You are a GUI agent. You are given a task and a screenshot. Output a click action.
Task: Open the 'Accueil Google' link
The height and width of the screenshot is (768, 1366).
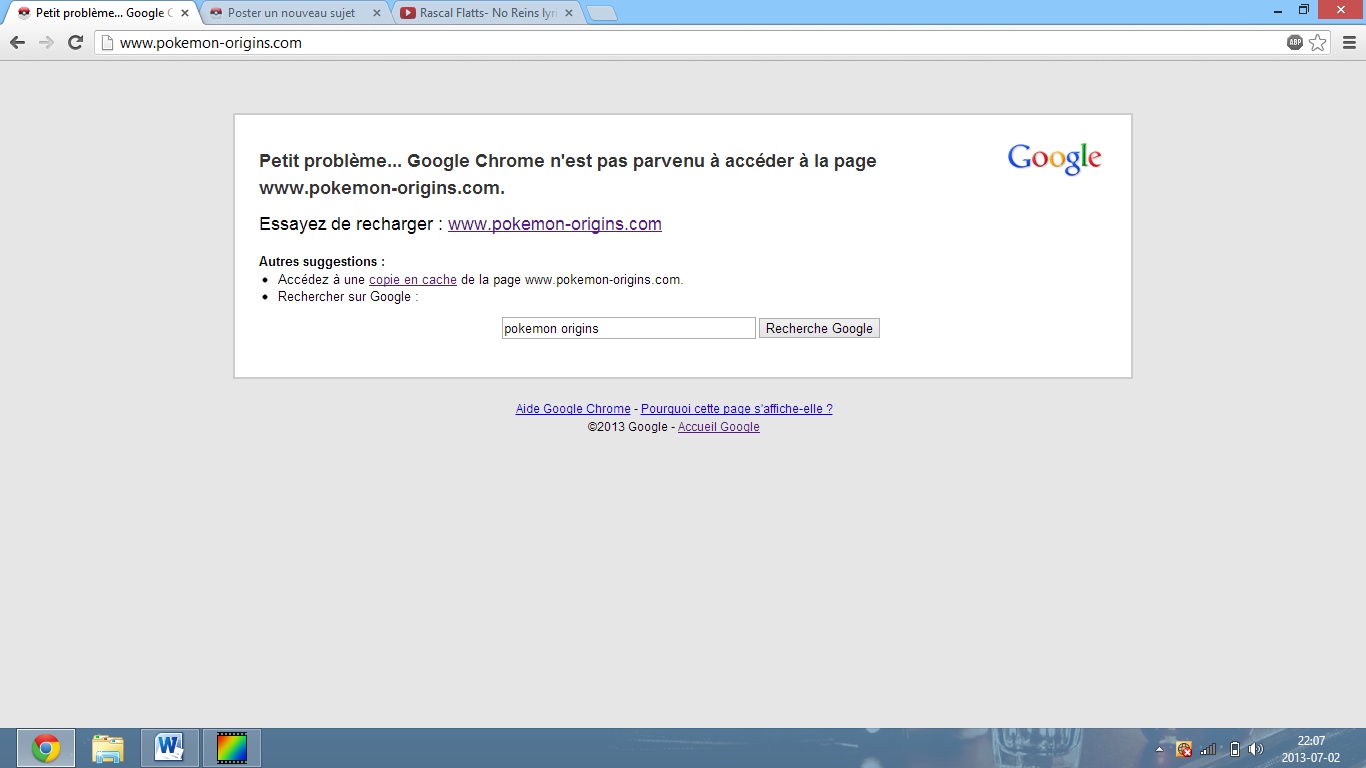coord(719,427)
